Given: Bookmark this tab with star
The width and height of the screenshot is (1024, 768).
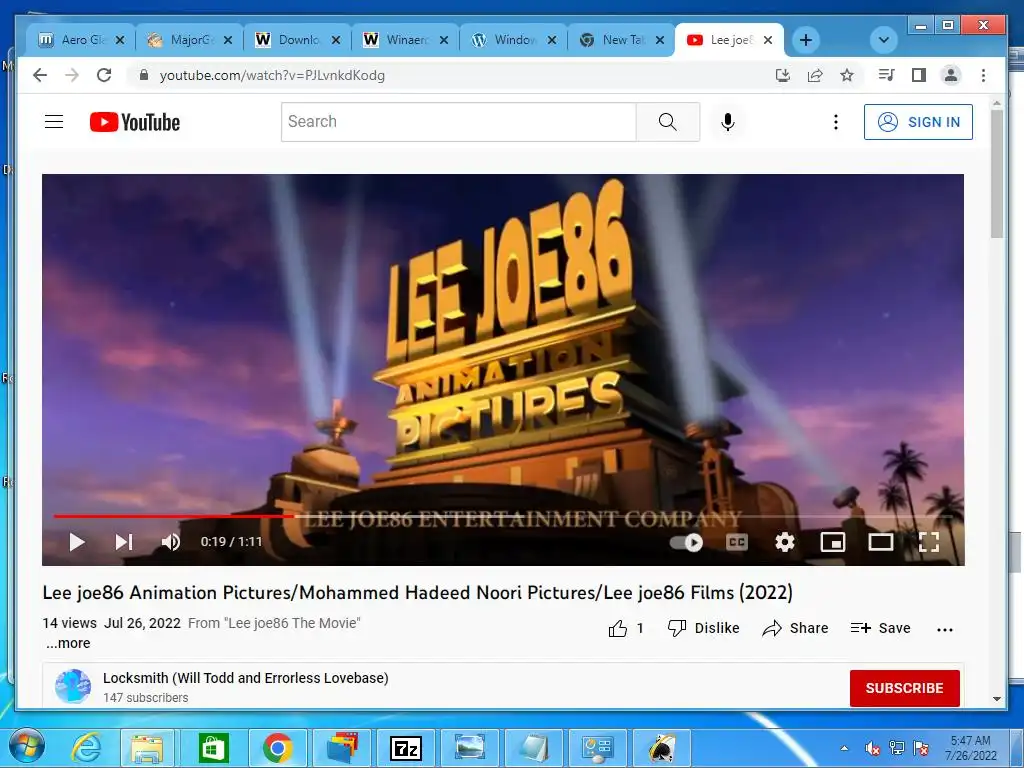Looking at the screenshot, I should [x=847, y=75].
